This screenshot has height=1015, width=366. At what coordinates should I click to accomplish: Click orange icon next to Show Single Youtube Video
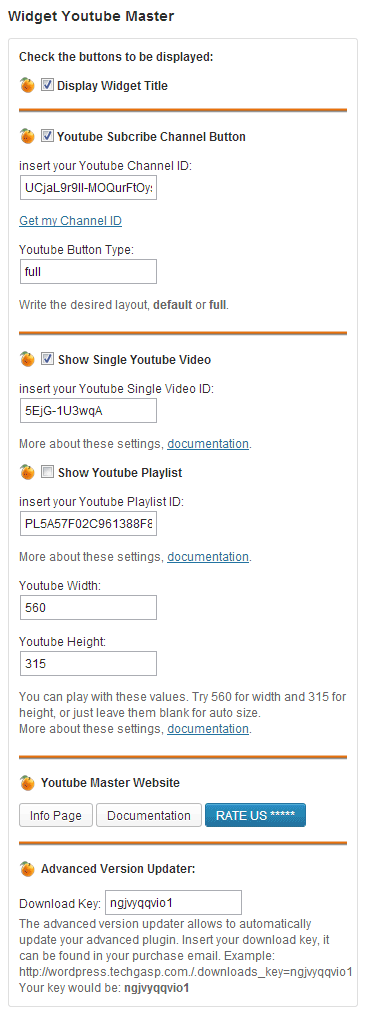[x=27, y=359]
